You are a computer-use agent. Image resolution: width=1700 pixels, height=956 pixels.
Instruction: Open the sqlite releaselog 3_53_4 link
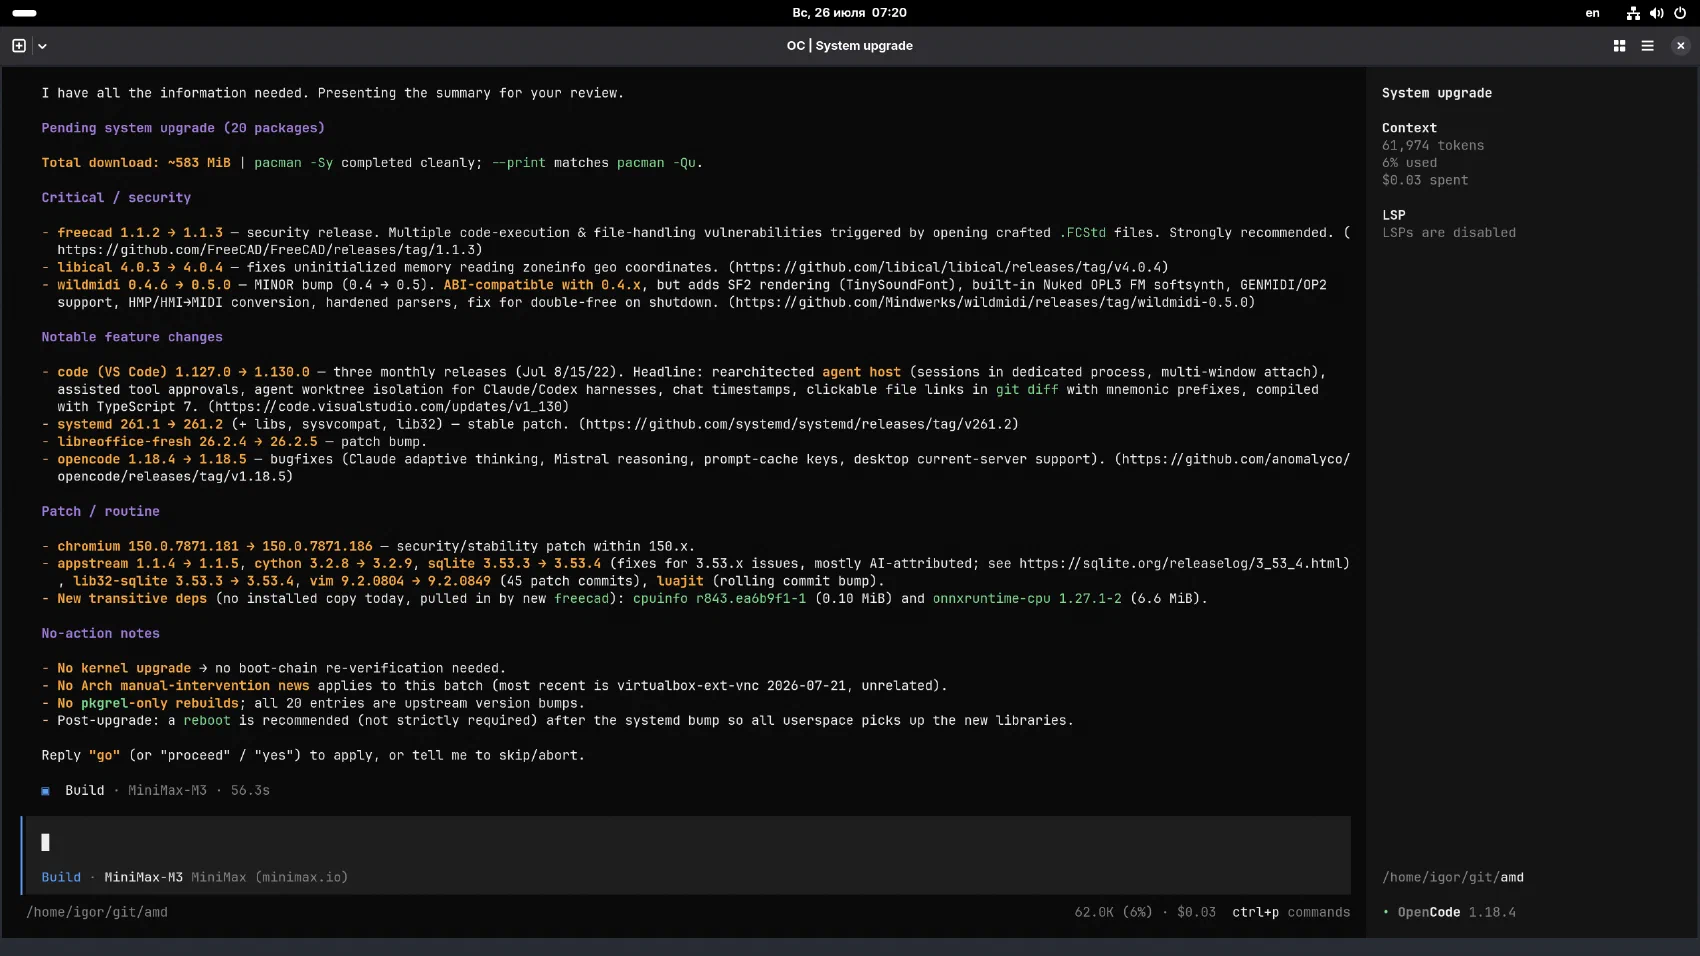[x=1181, y=564]
